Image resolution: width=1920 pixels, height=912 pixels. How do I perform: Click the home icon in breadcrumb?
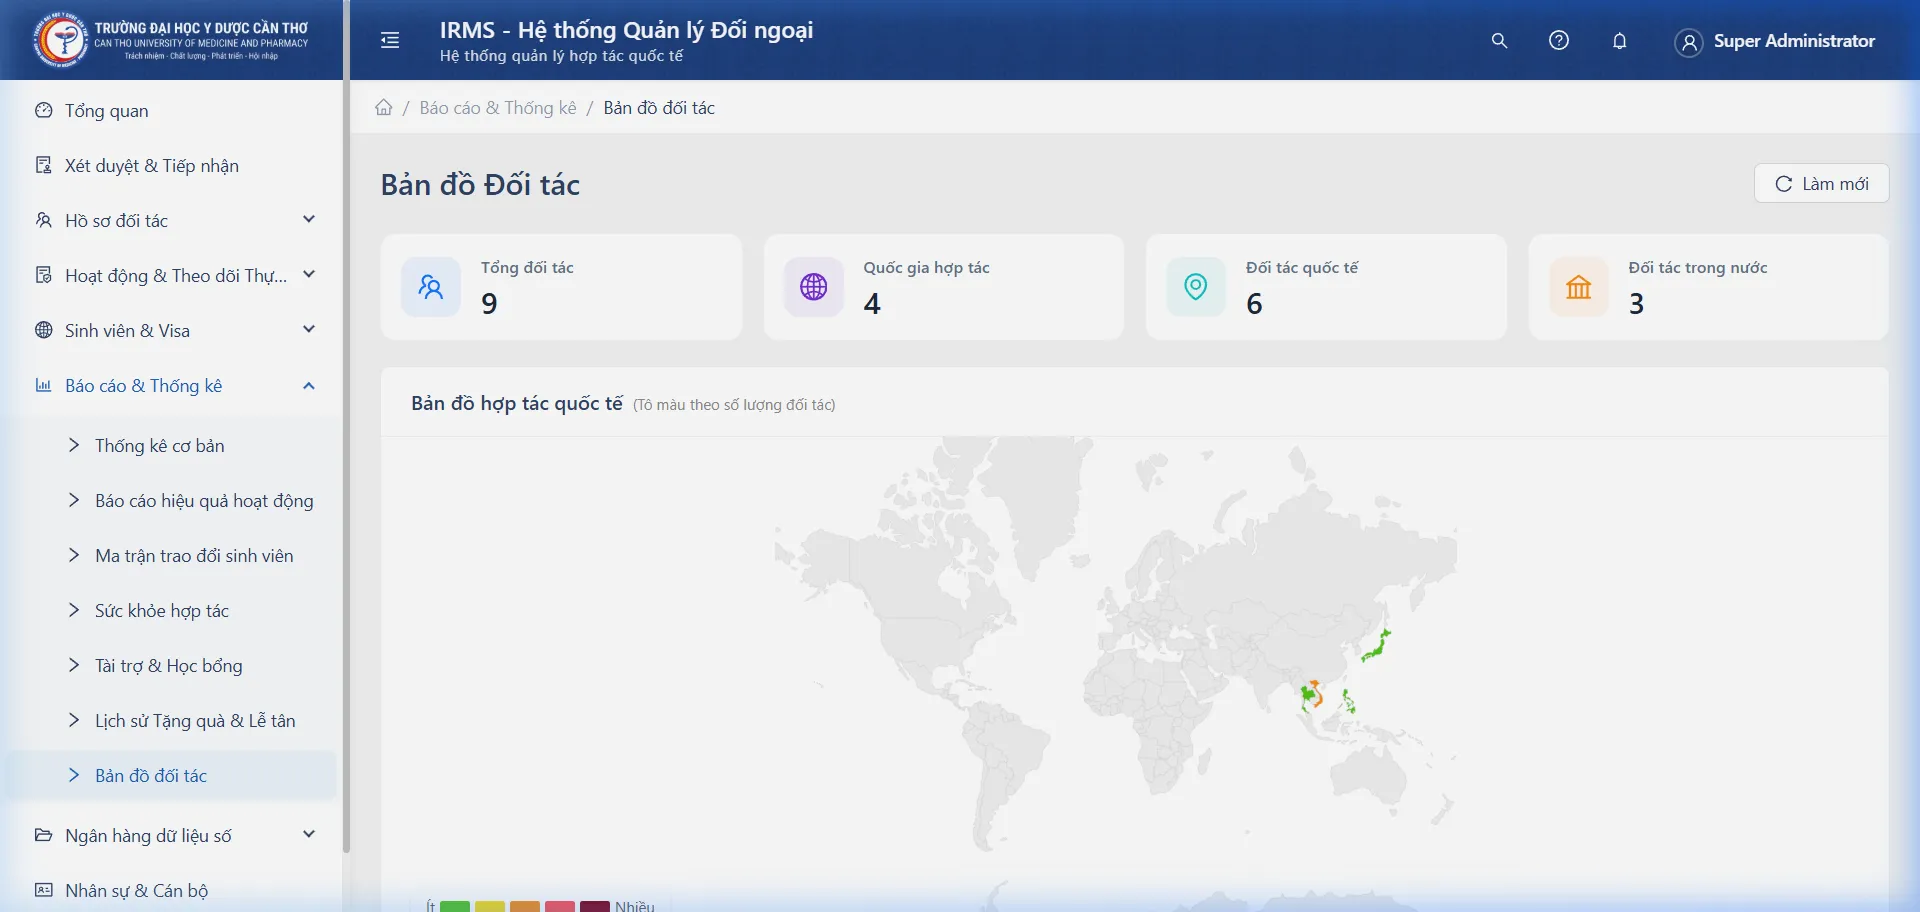click(384, 108)
